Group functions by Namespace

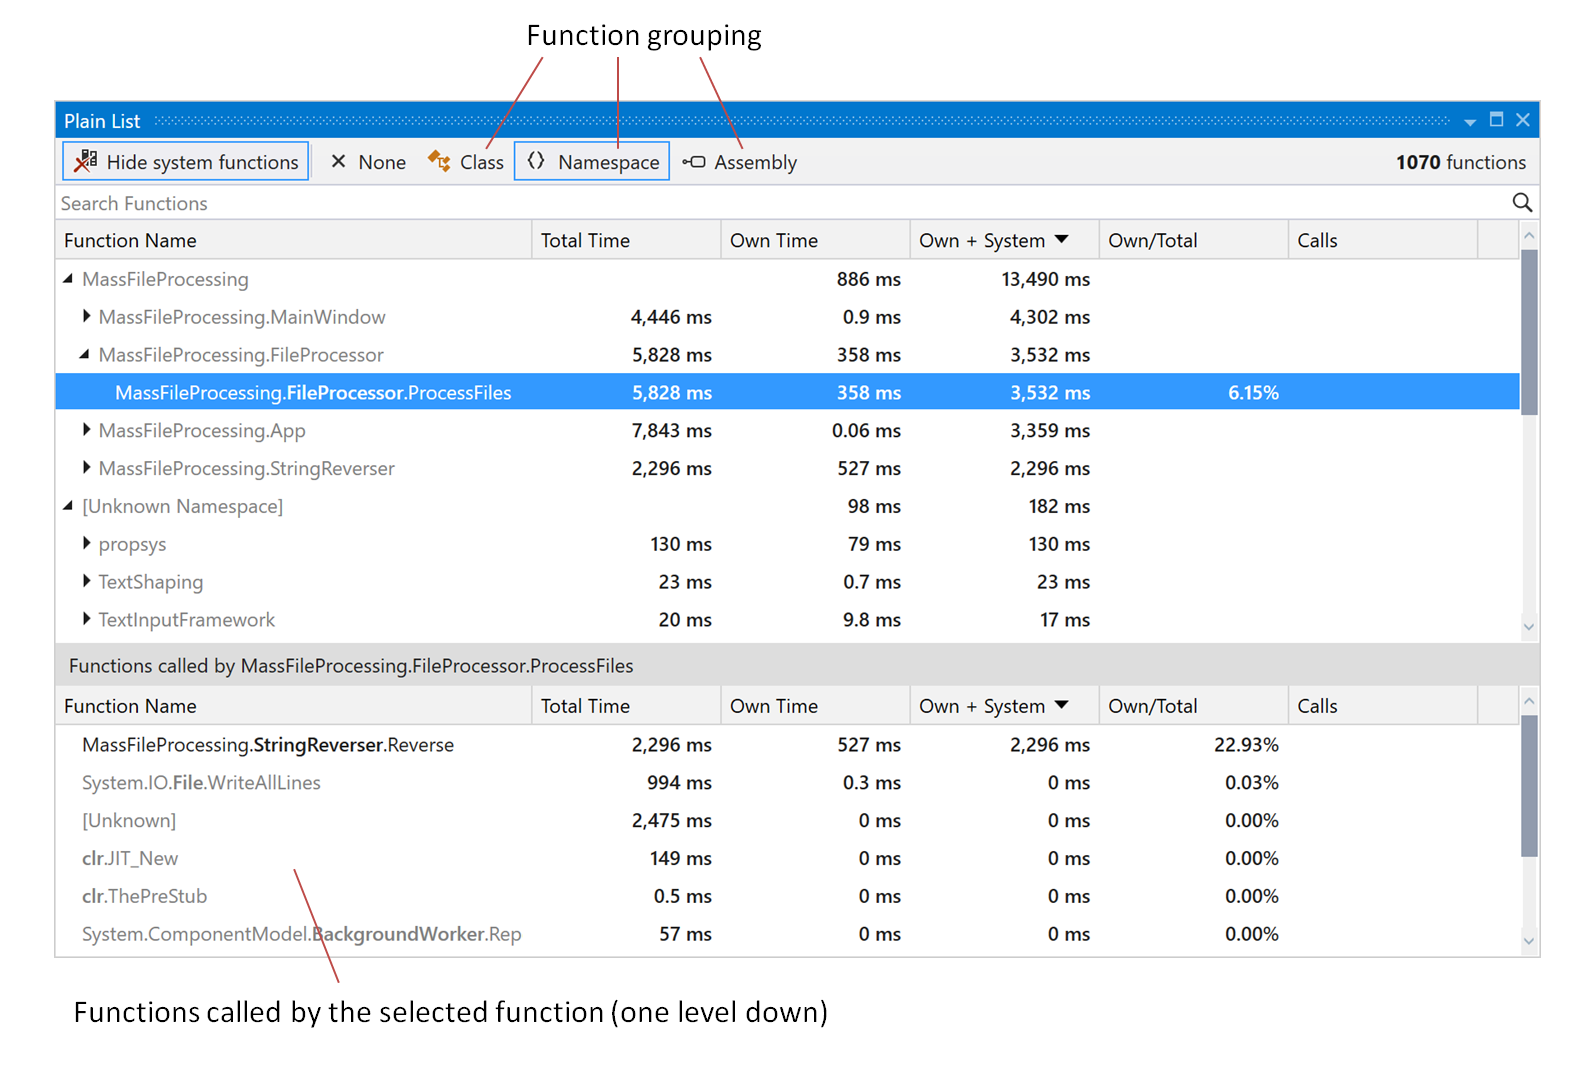click(x=592, y=162)
